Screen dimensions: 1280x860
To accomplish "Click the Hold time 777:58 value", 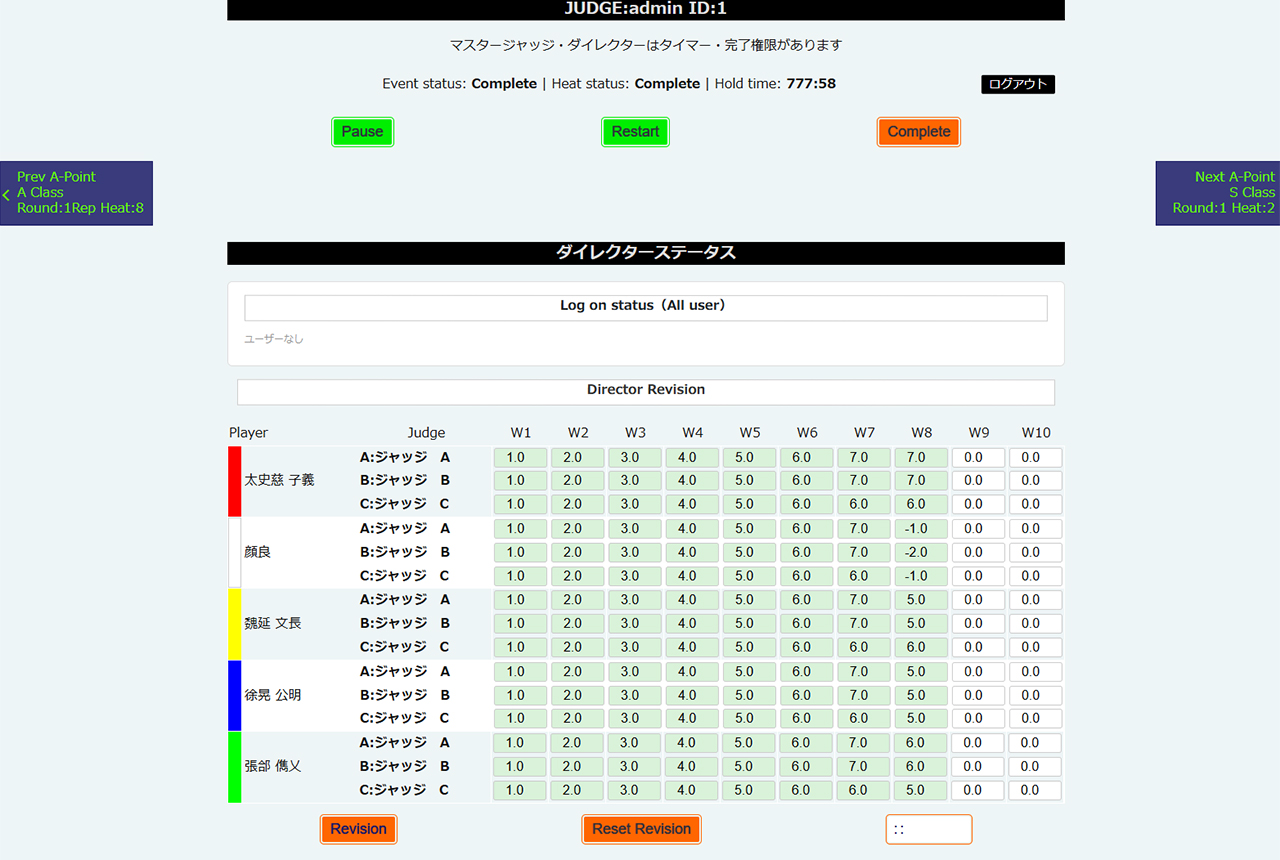I will (x=811, y=84).
